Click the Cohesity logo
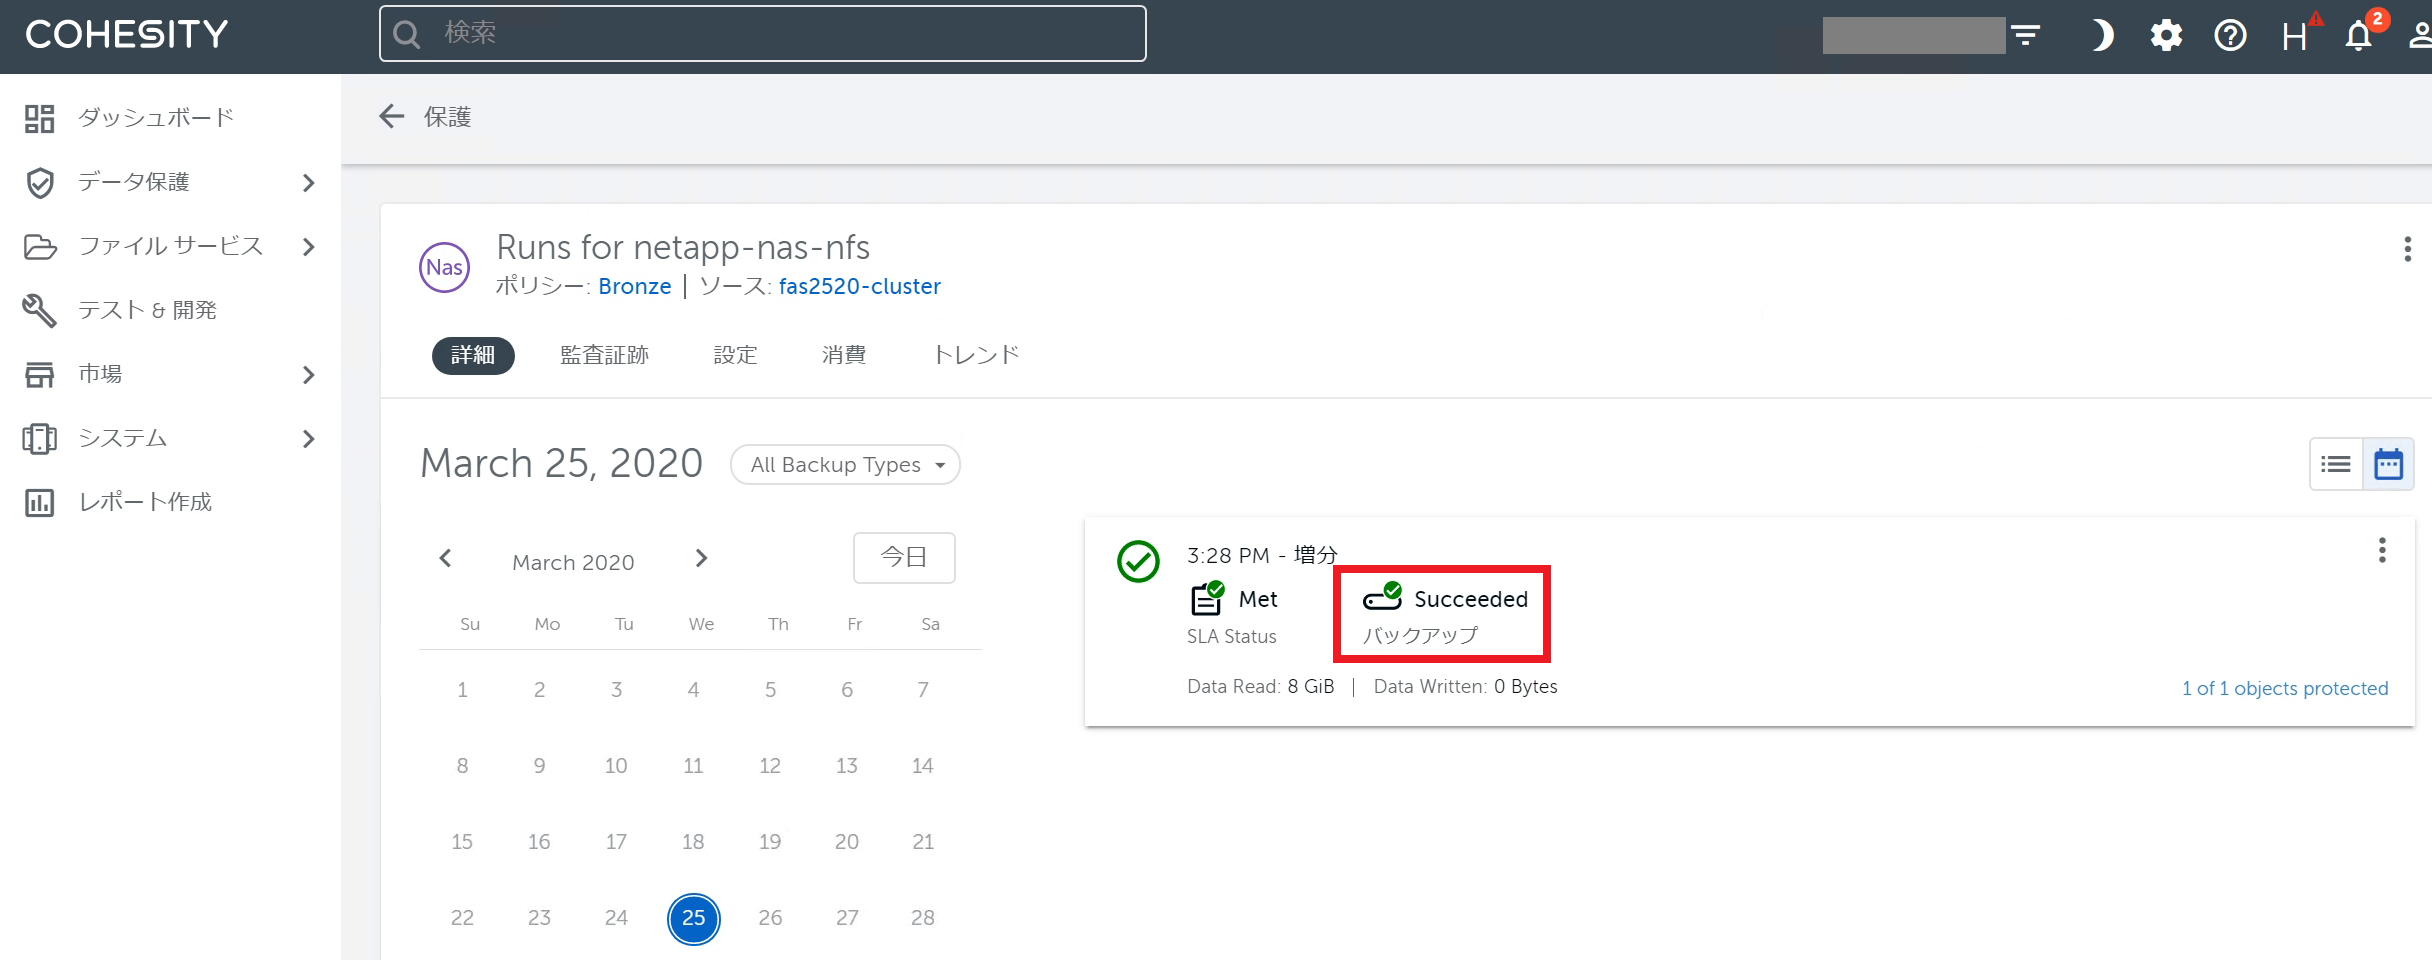2432x960 pixels. coord(127,35)
